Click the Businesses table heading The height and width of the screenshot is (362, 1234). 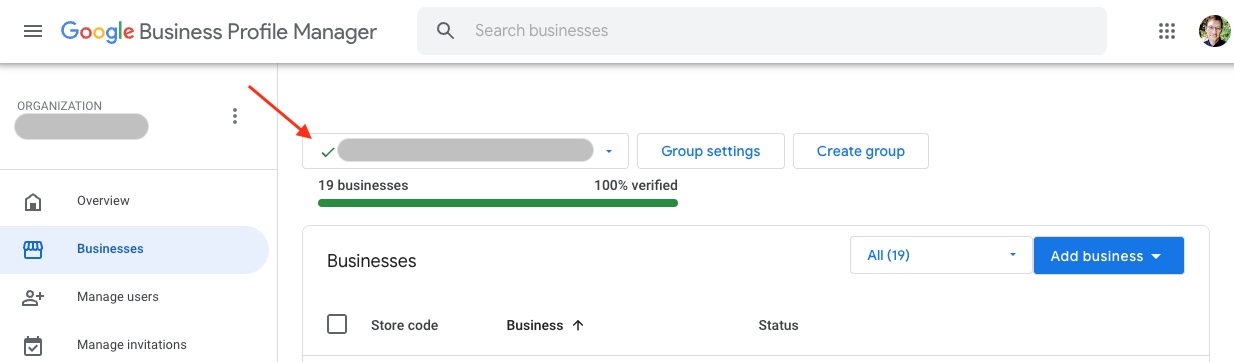click(x=371, y=261)
